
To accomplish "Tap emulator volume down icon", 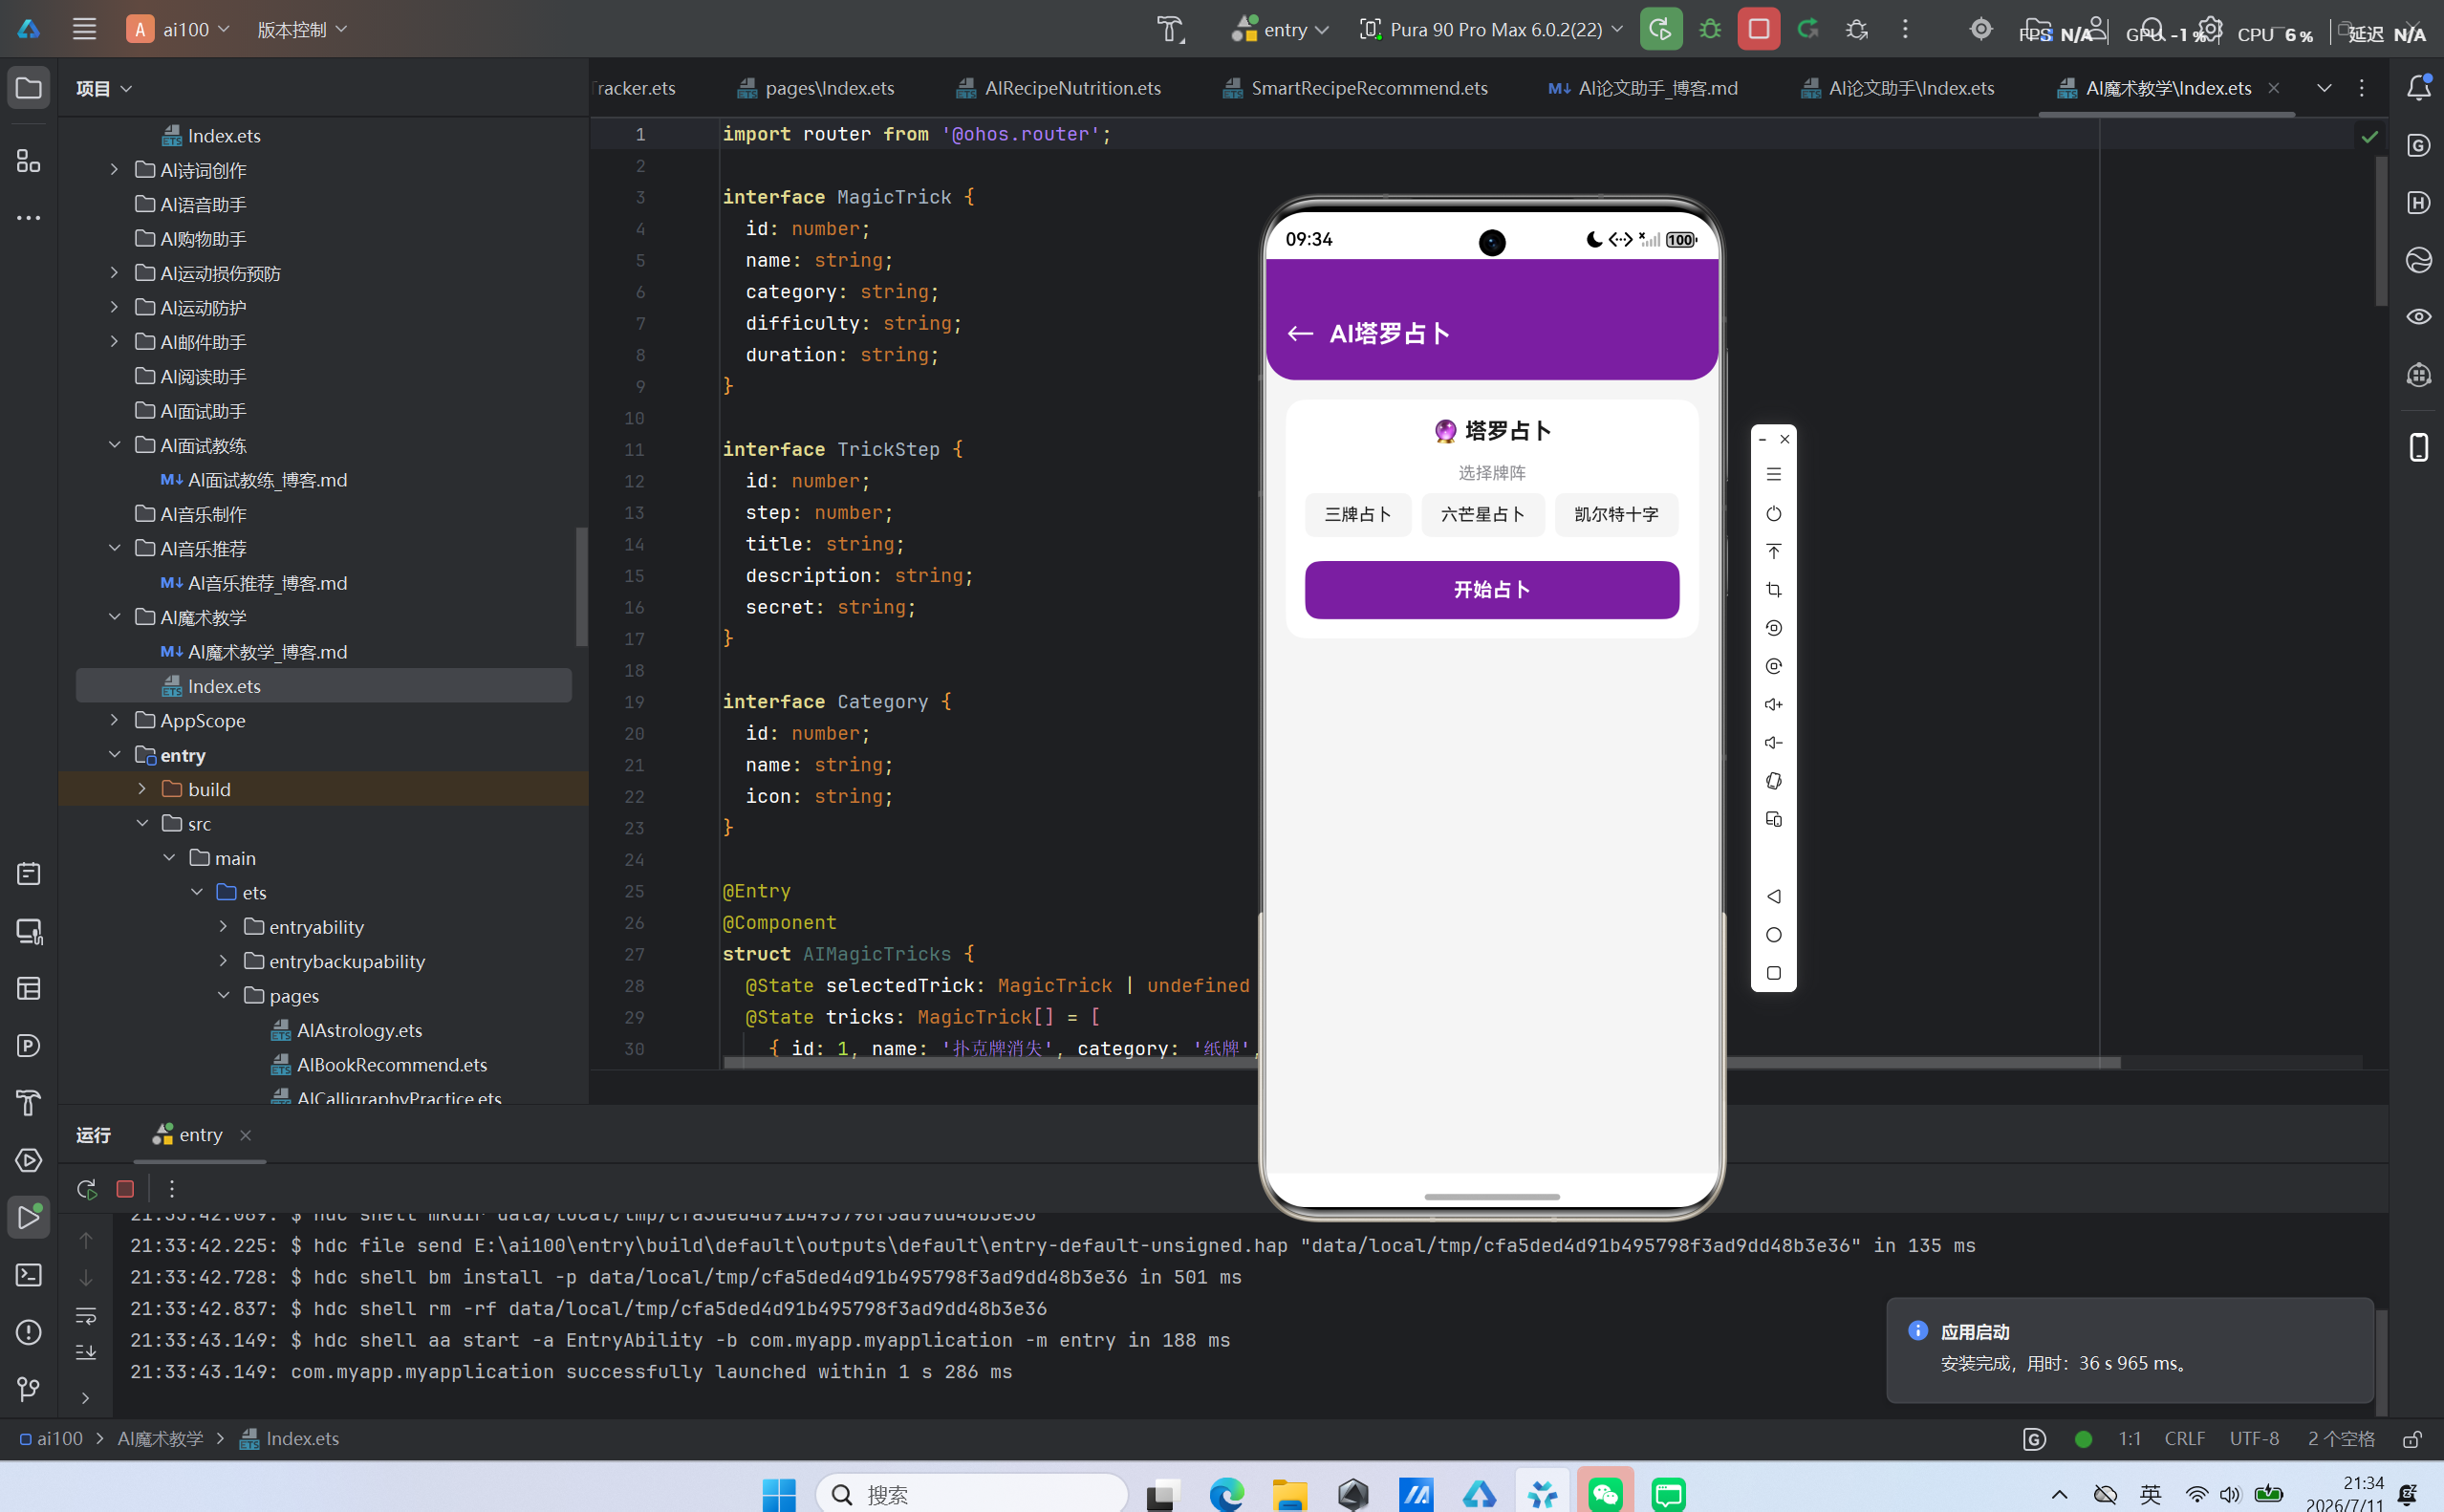I will point(1773,742).
